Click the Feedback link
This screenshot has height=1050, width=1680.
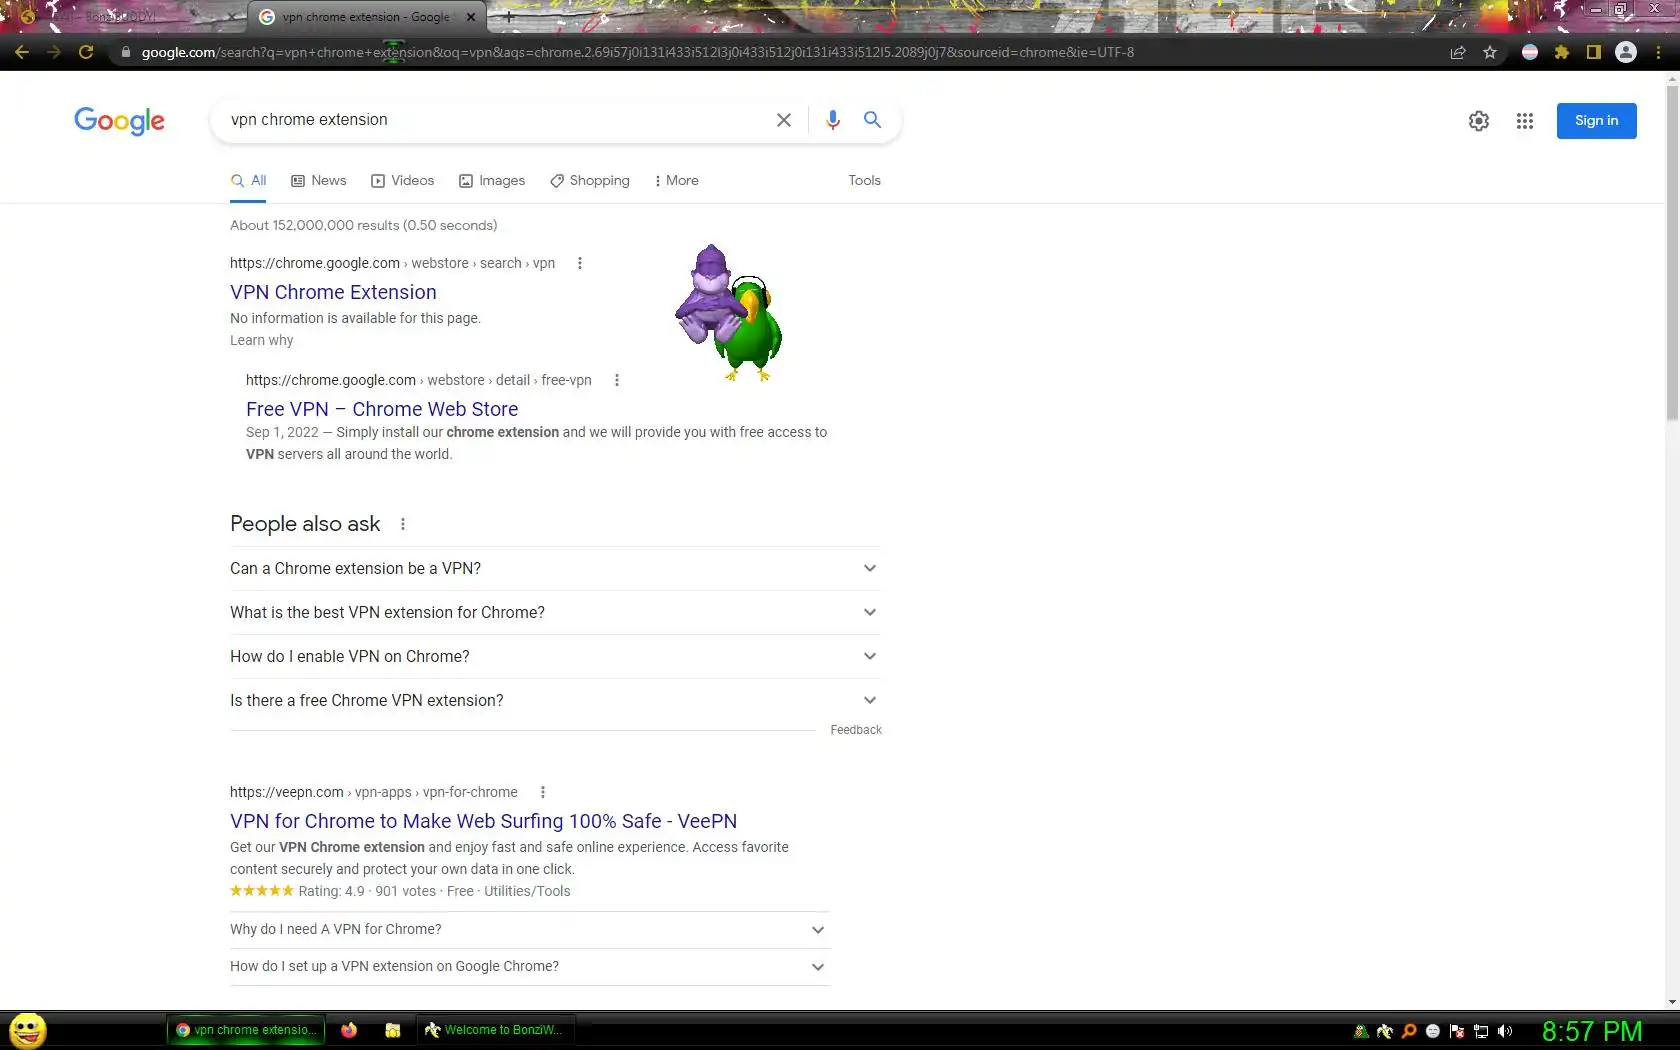[x=856, y=730]
